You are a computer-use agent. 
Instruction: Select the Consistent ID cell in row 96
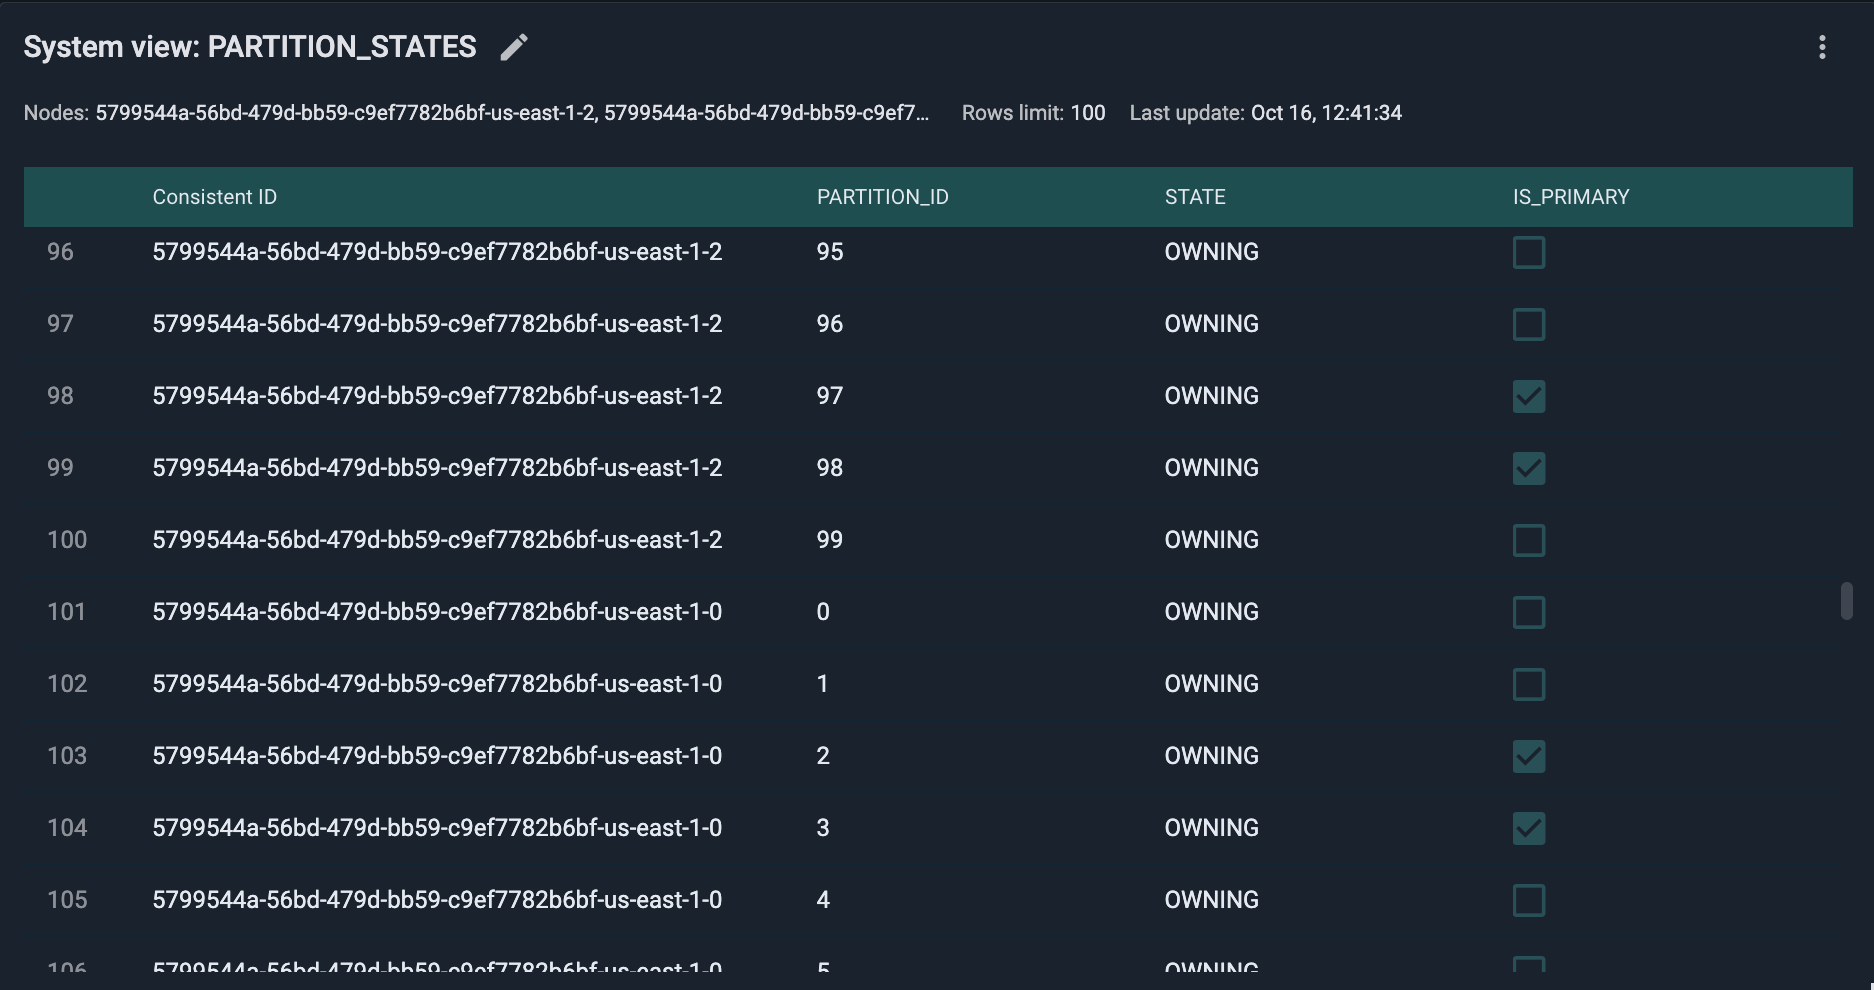pyautogui.click(x=436, y=252)
